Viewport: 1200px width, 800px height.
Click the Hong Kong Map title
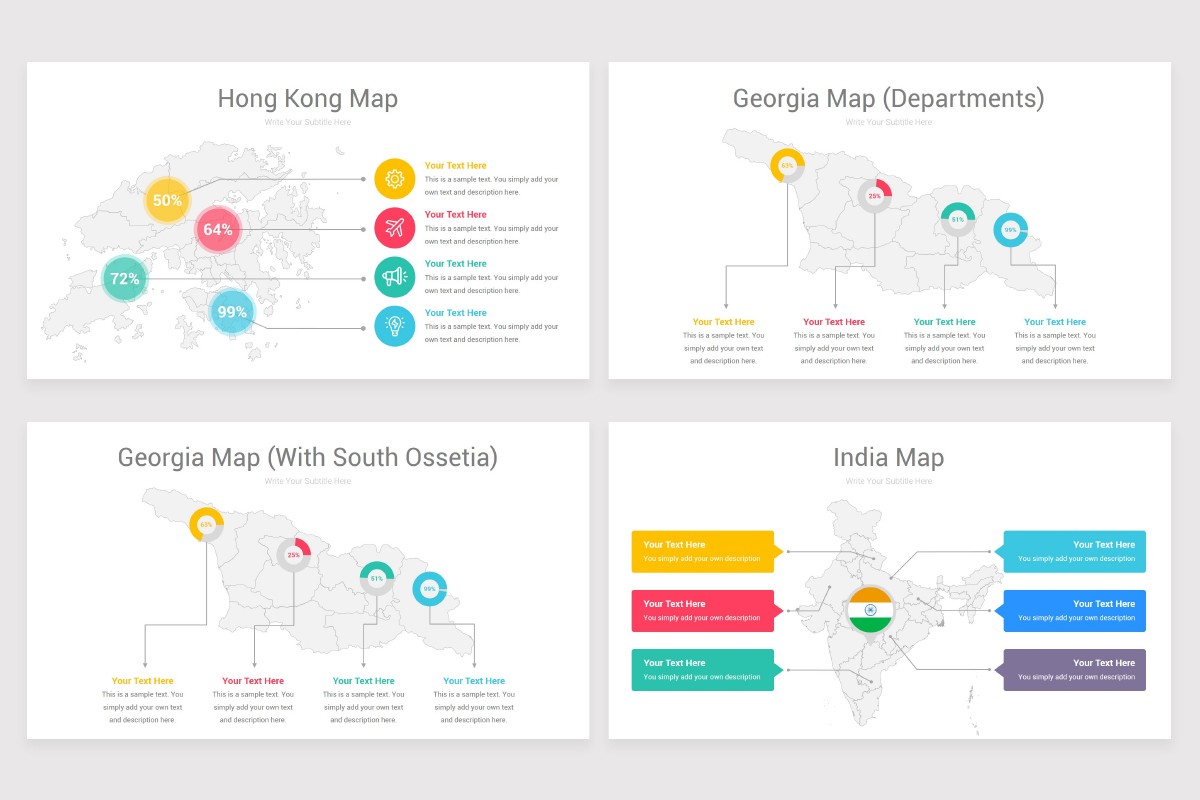(307, 99)
